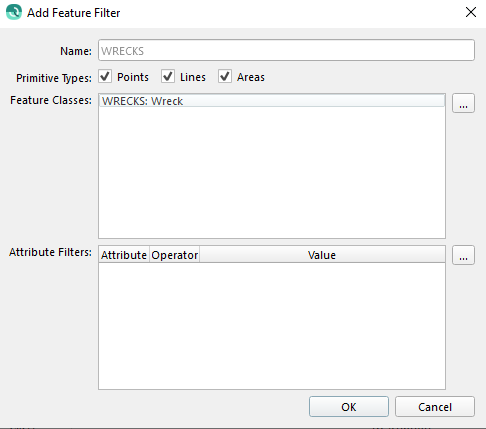
Task: Toggle the Lines primitive type checkbox
Action: click(168, 77)
